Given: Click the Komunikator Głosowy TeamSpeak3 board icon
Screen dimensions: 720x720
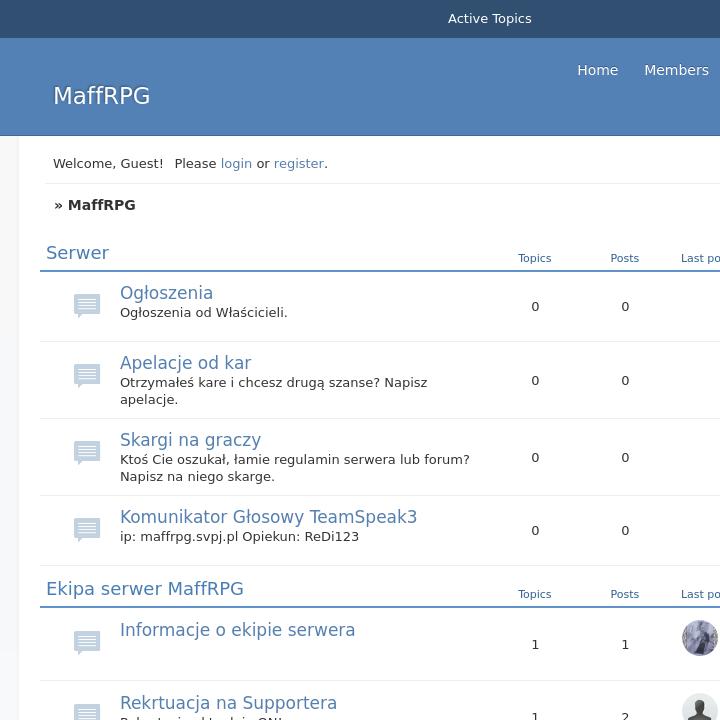Looking at the screenshot, I should pyautogui.click(x=87, y=528).
